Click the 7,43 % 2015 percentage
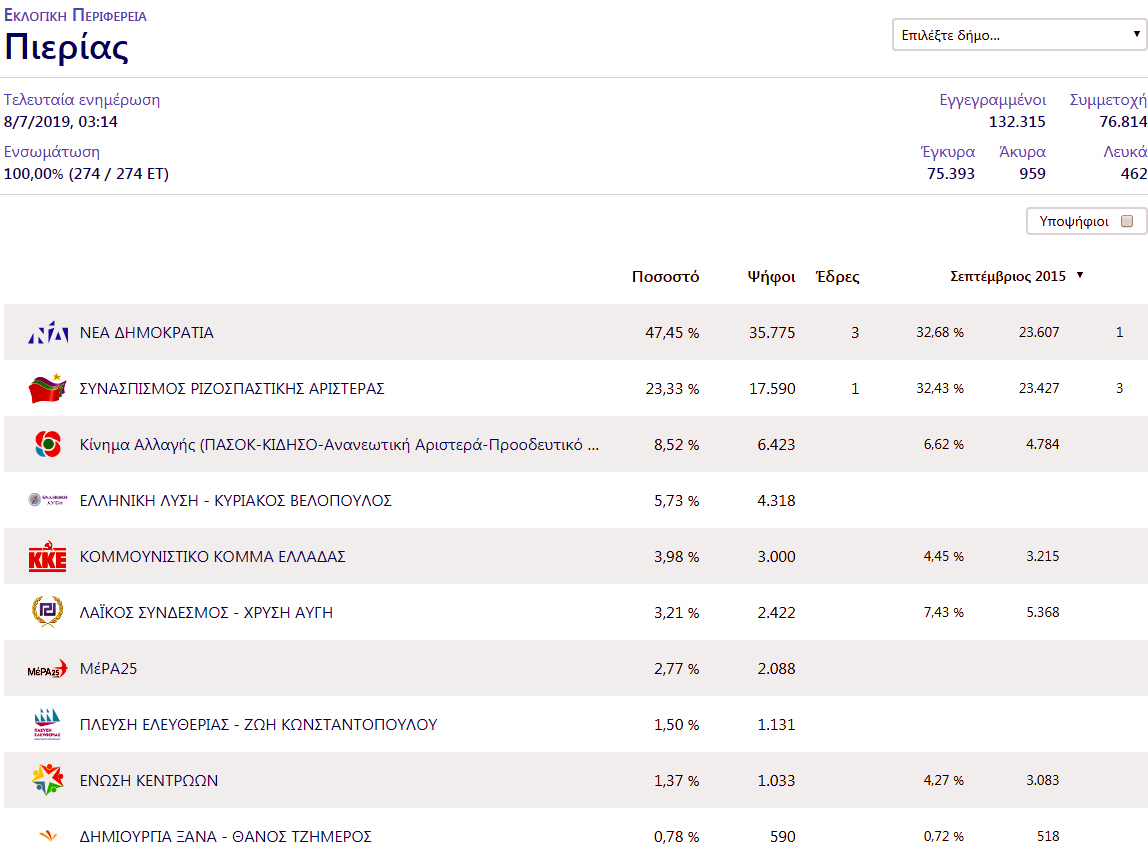The width and height of the screenshot is (1148, 861). point(943,612)
